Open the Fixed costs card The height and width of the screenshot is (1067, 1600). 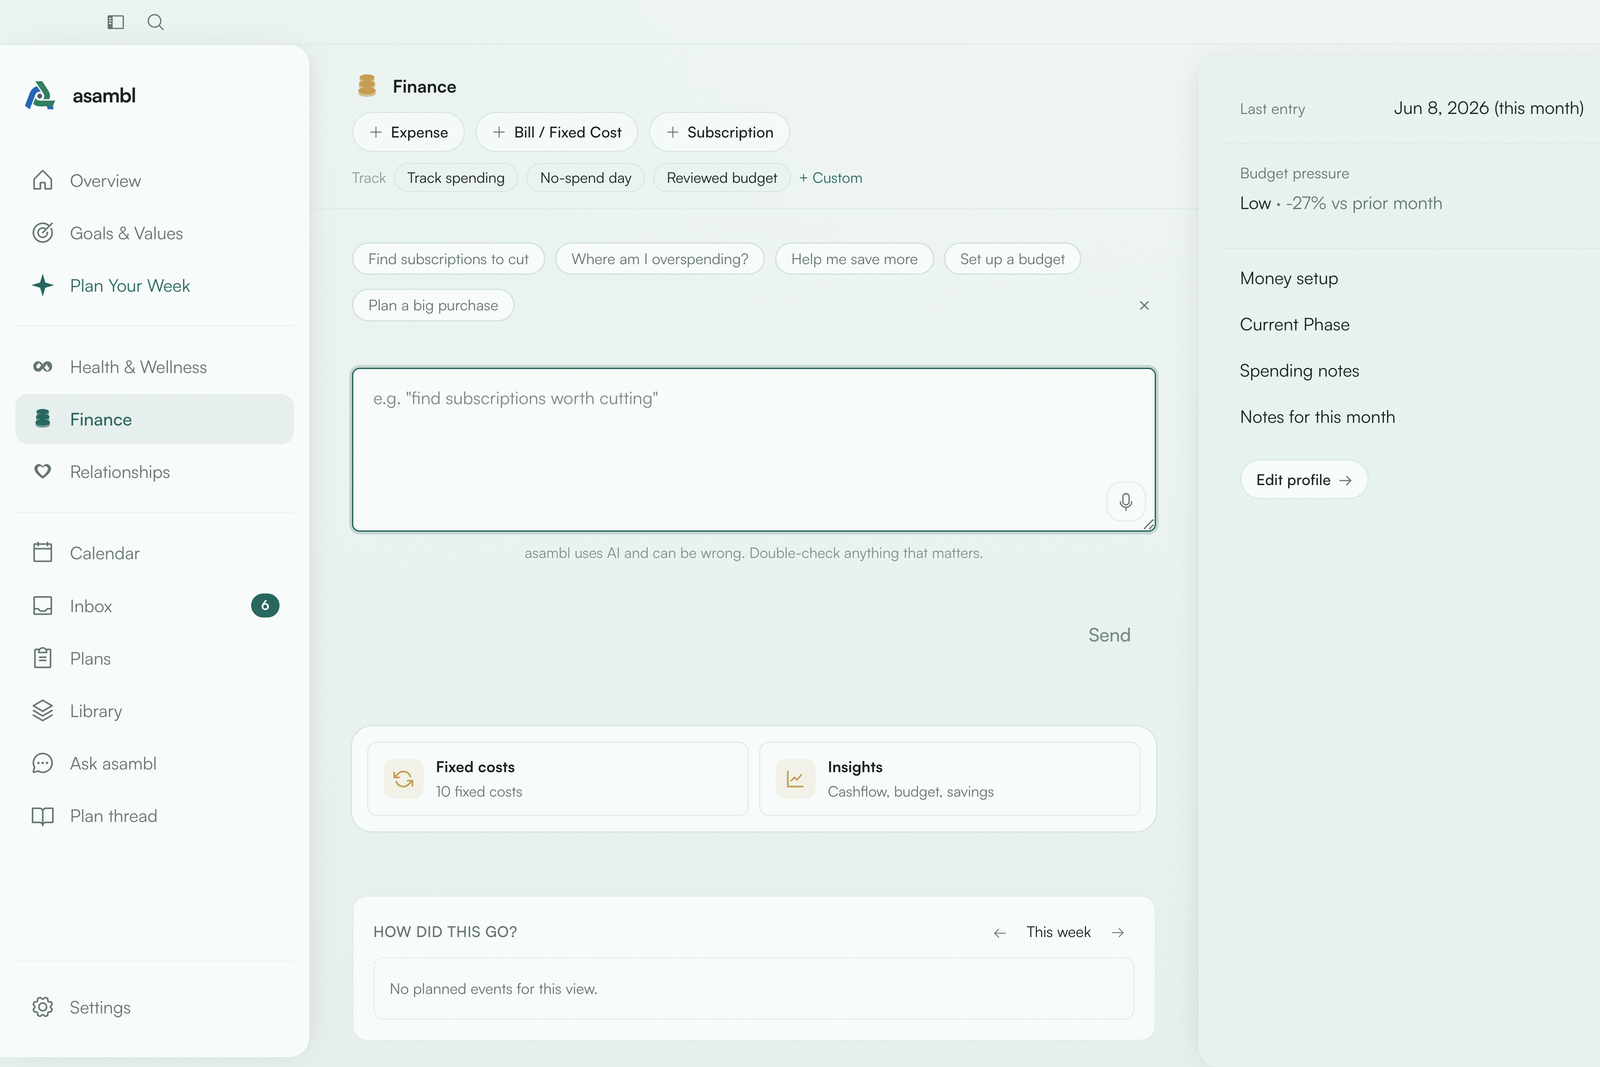pyautogui.click(x=558, y=779)
